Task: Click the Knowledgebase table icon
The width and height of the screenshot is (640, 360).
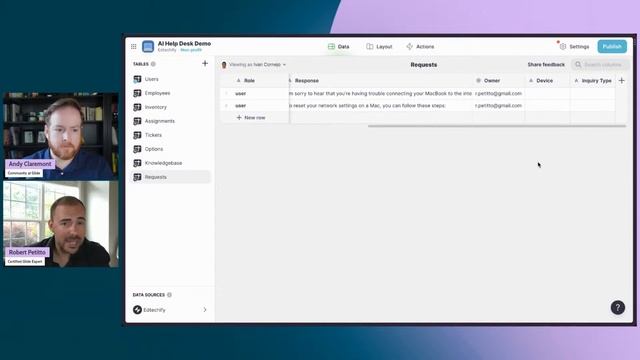Action: tap(137, 163)
